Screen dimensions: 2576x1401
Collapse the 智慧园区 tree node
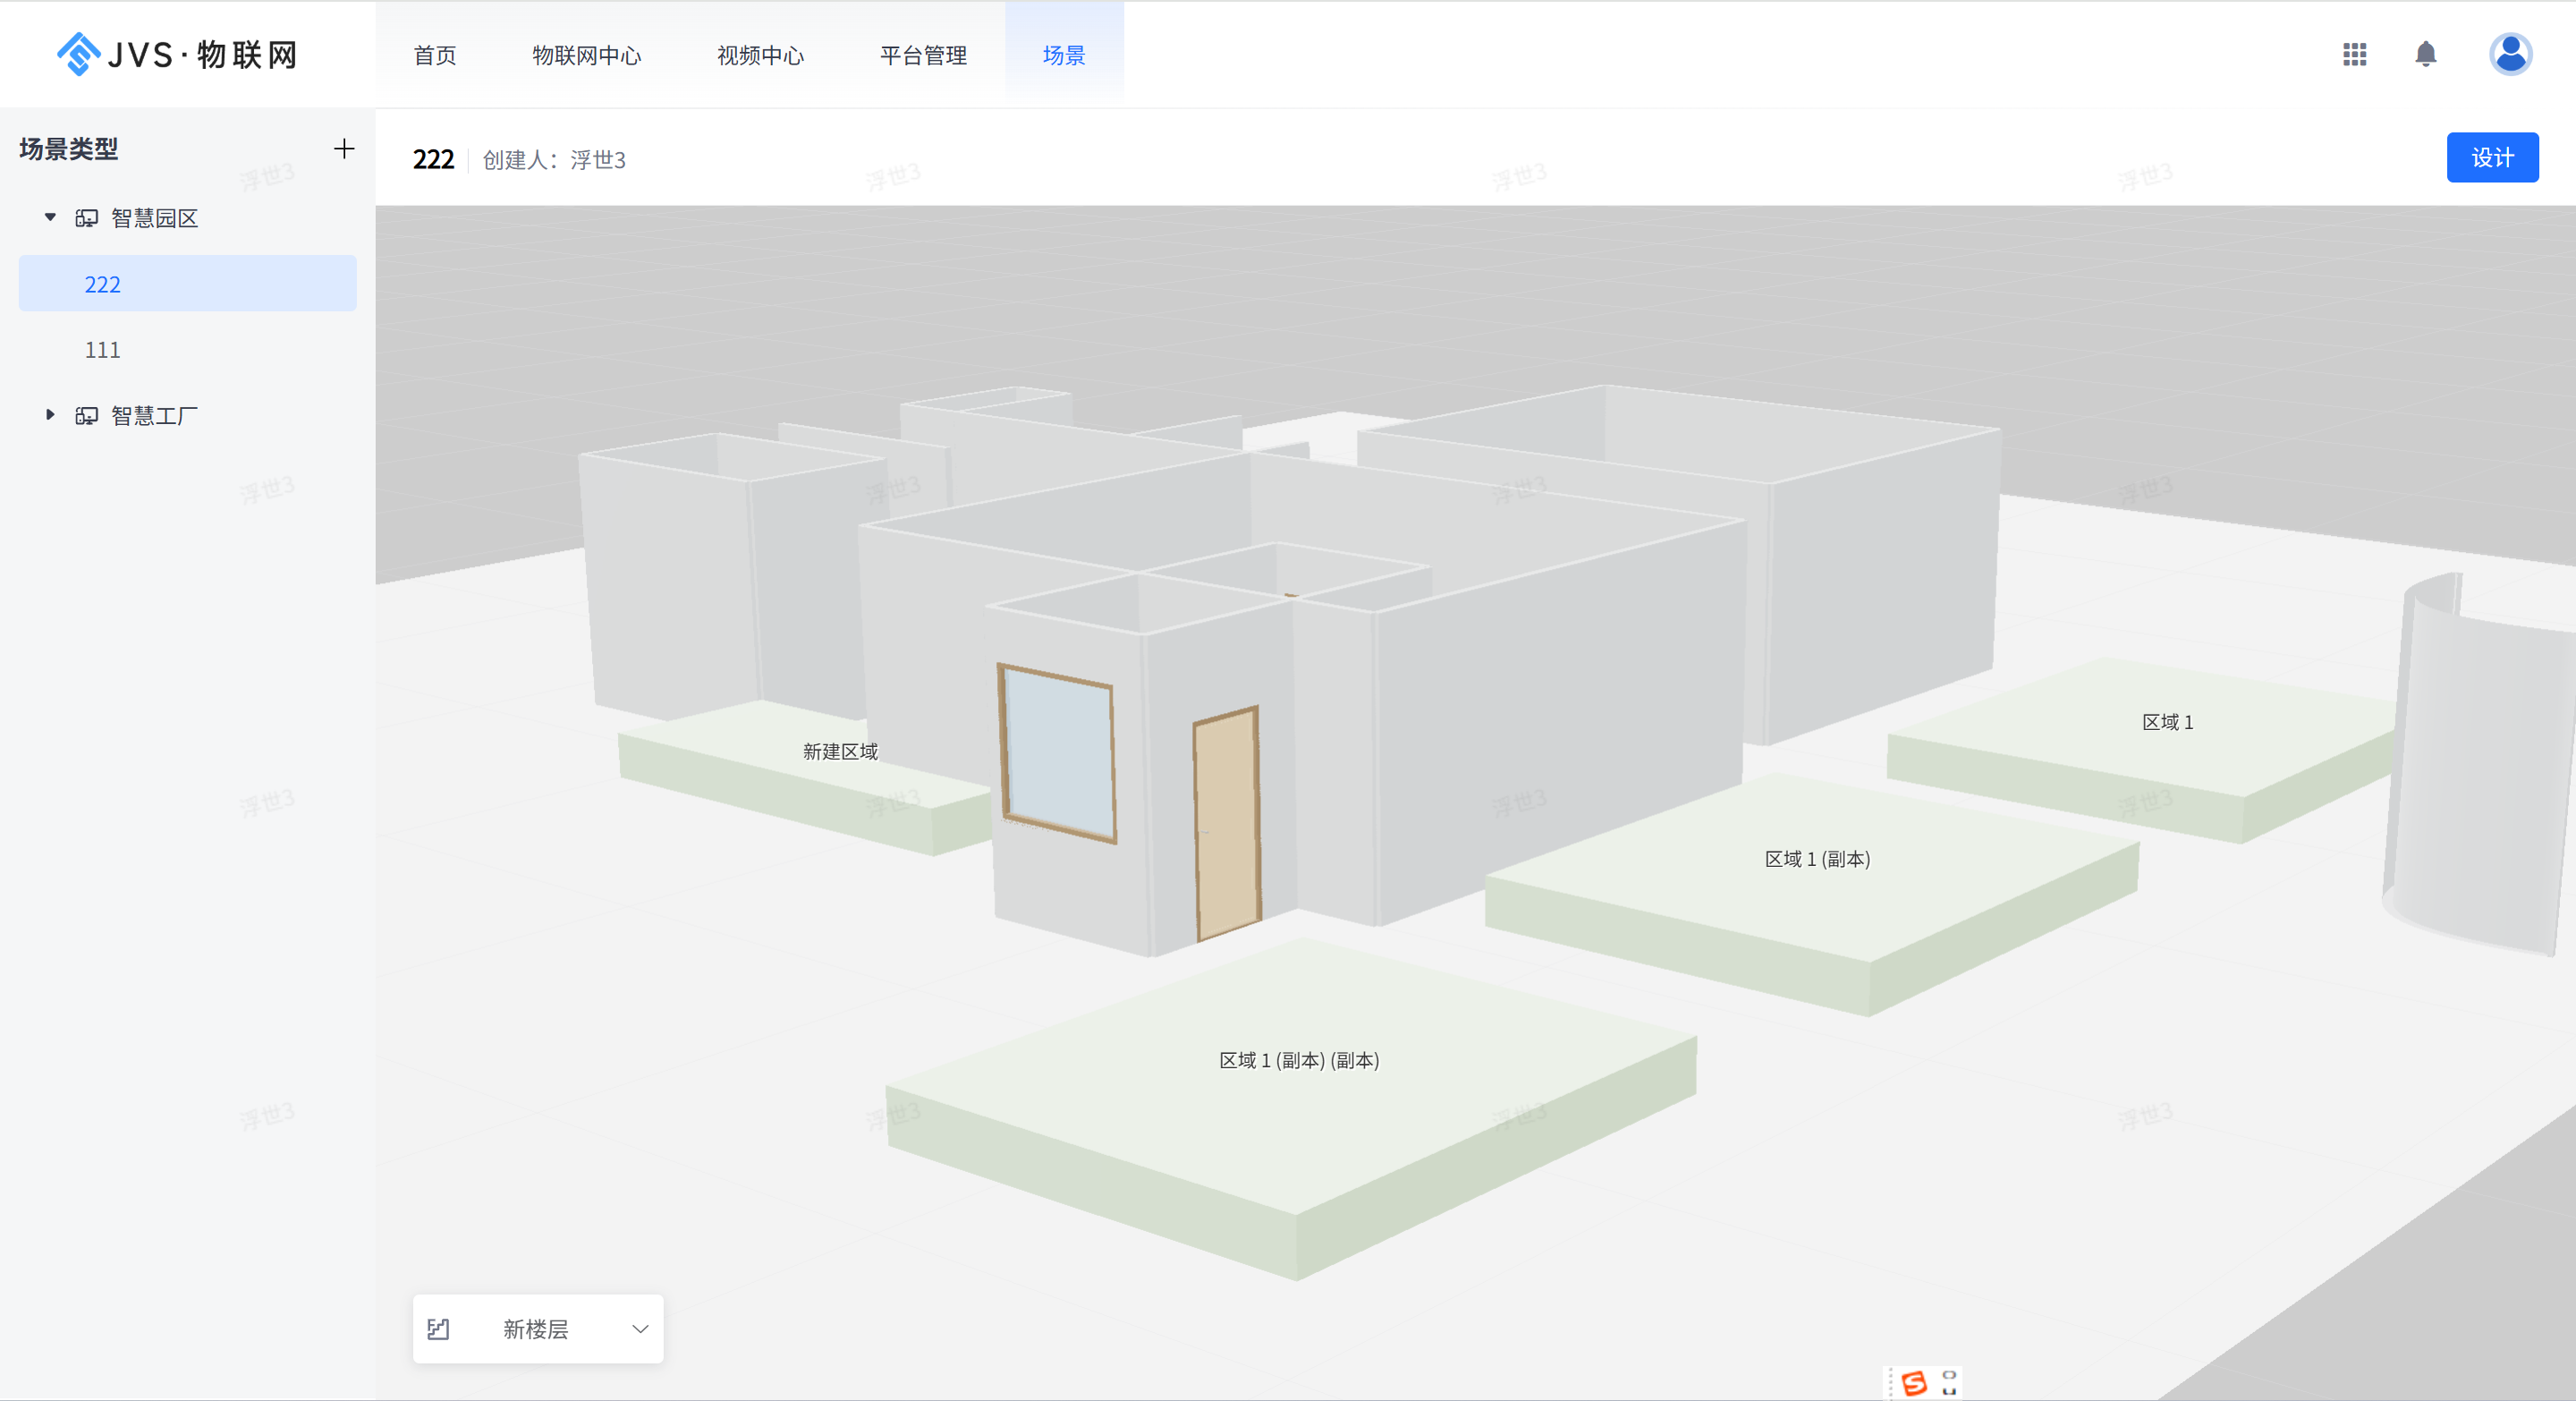[x=50, y=217]
